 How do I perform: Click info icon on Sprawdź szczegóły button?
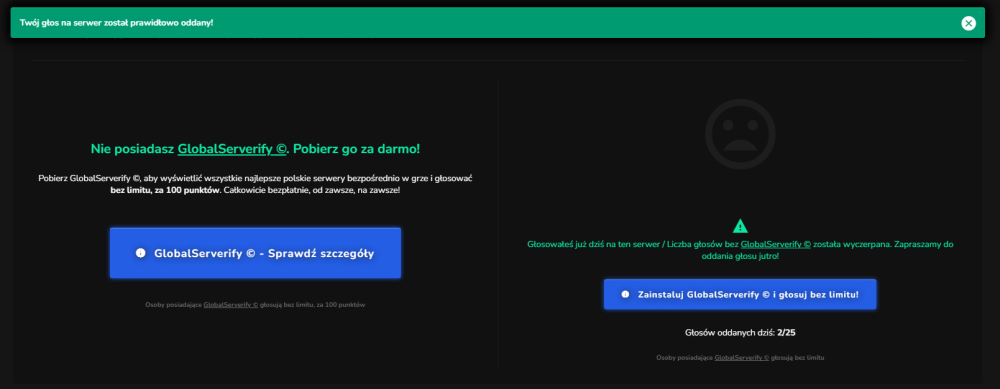tap(141, 253)
